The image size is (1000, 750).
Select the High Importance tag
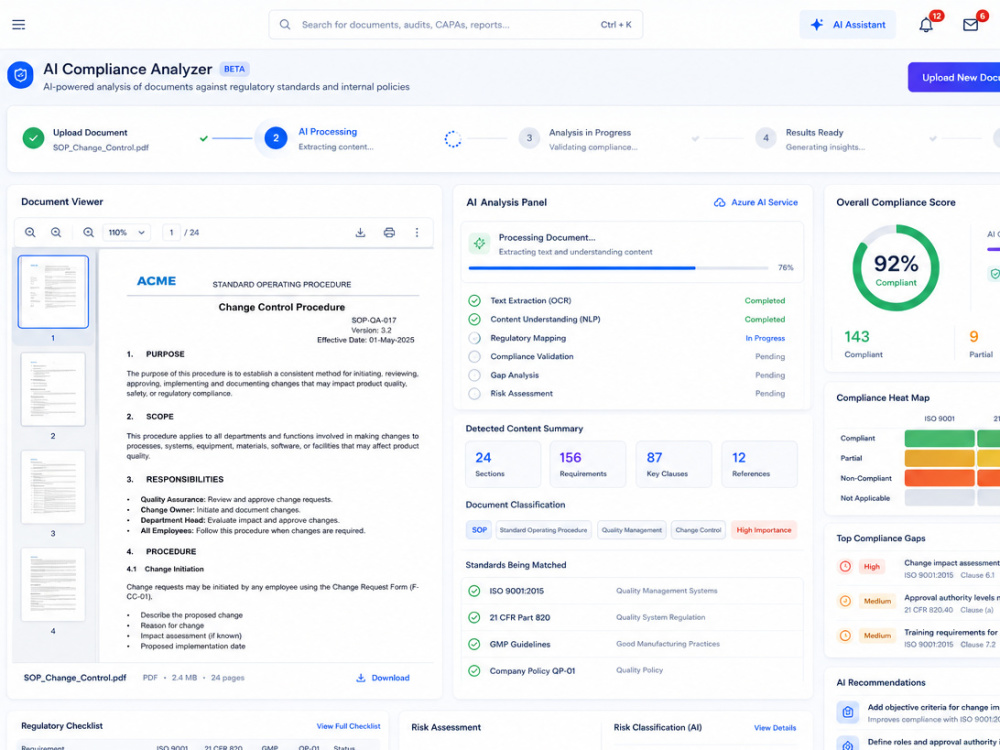[764, 530]
